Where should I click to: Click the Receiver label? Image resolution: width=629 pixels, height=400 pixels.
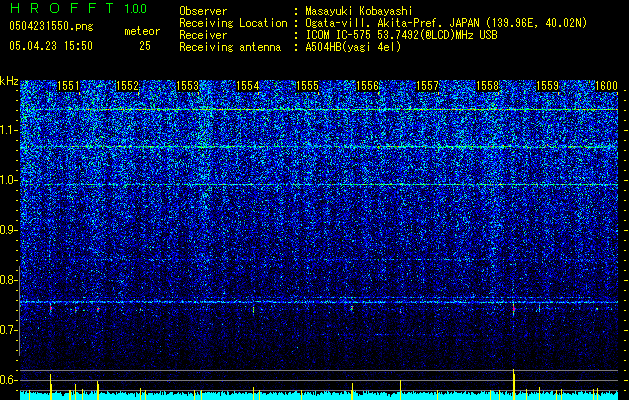203,35
